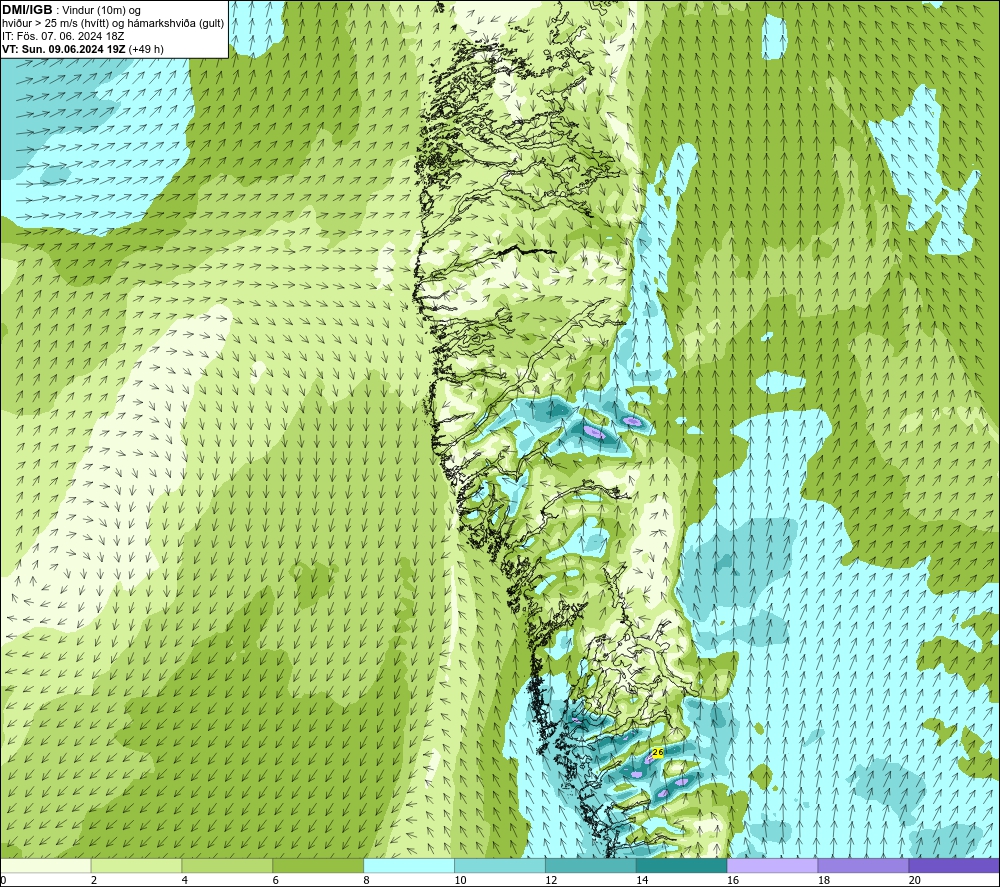Click the colorbar label '8'
1000x887 pixels.
pyautogui.click(x=367, y=881)
